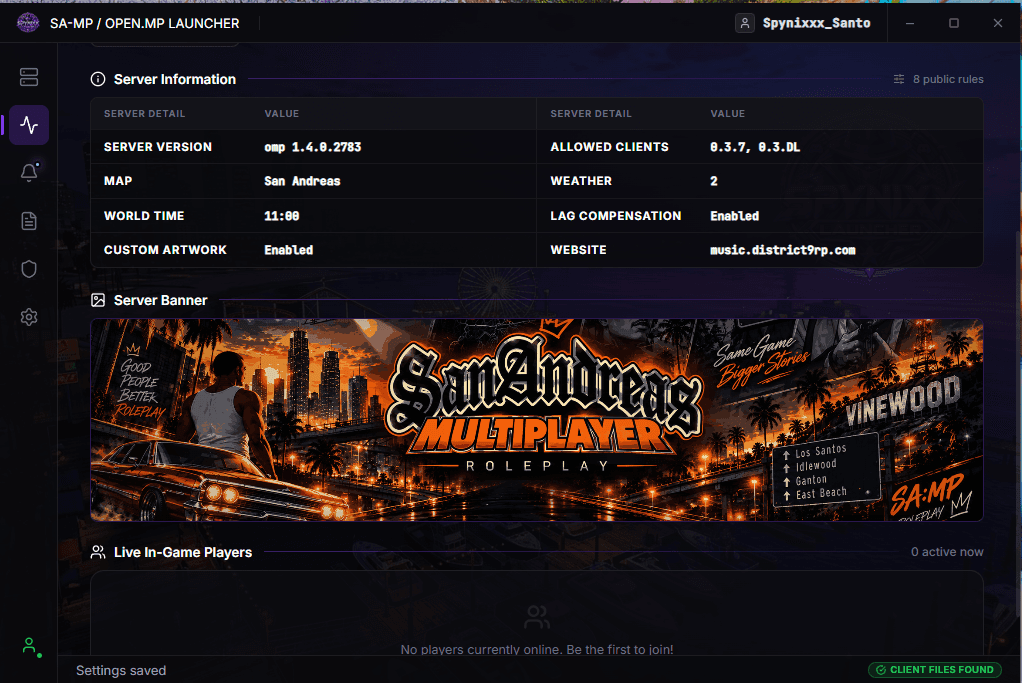Maximize the launcher window
The image size is (1022, 683).
[x=954, y=23]
